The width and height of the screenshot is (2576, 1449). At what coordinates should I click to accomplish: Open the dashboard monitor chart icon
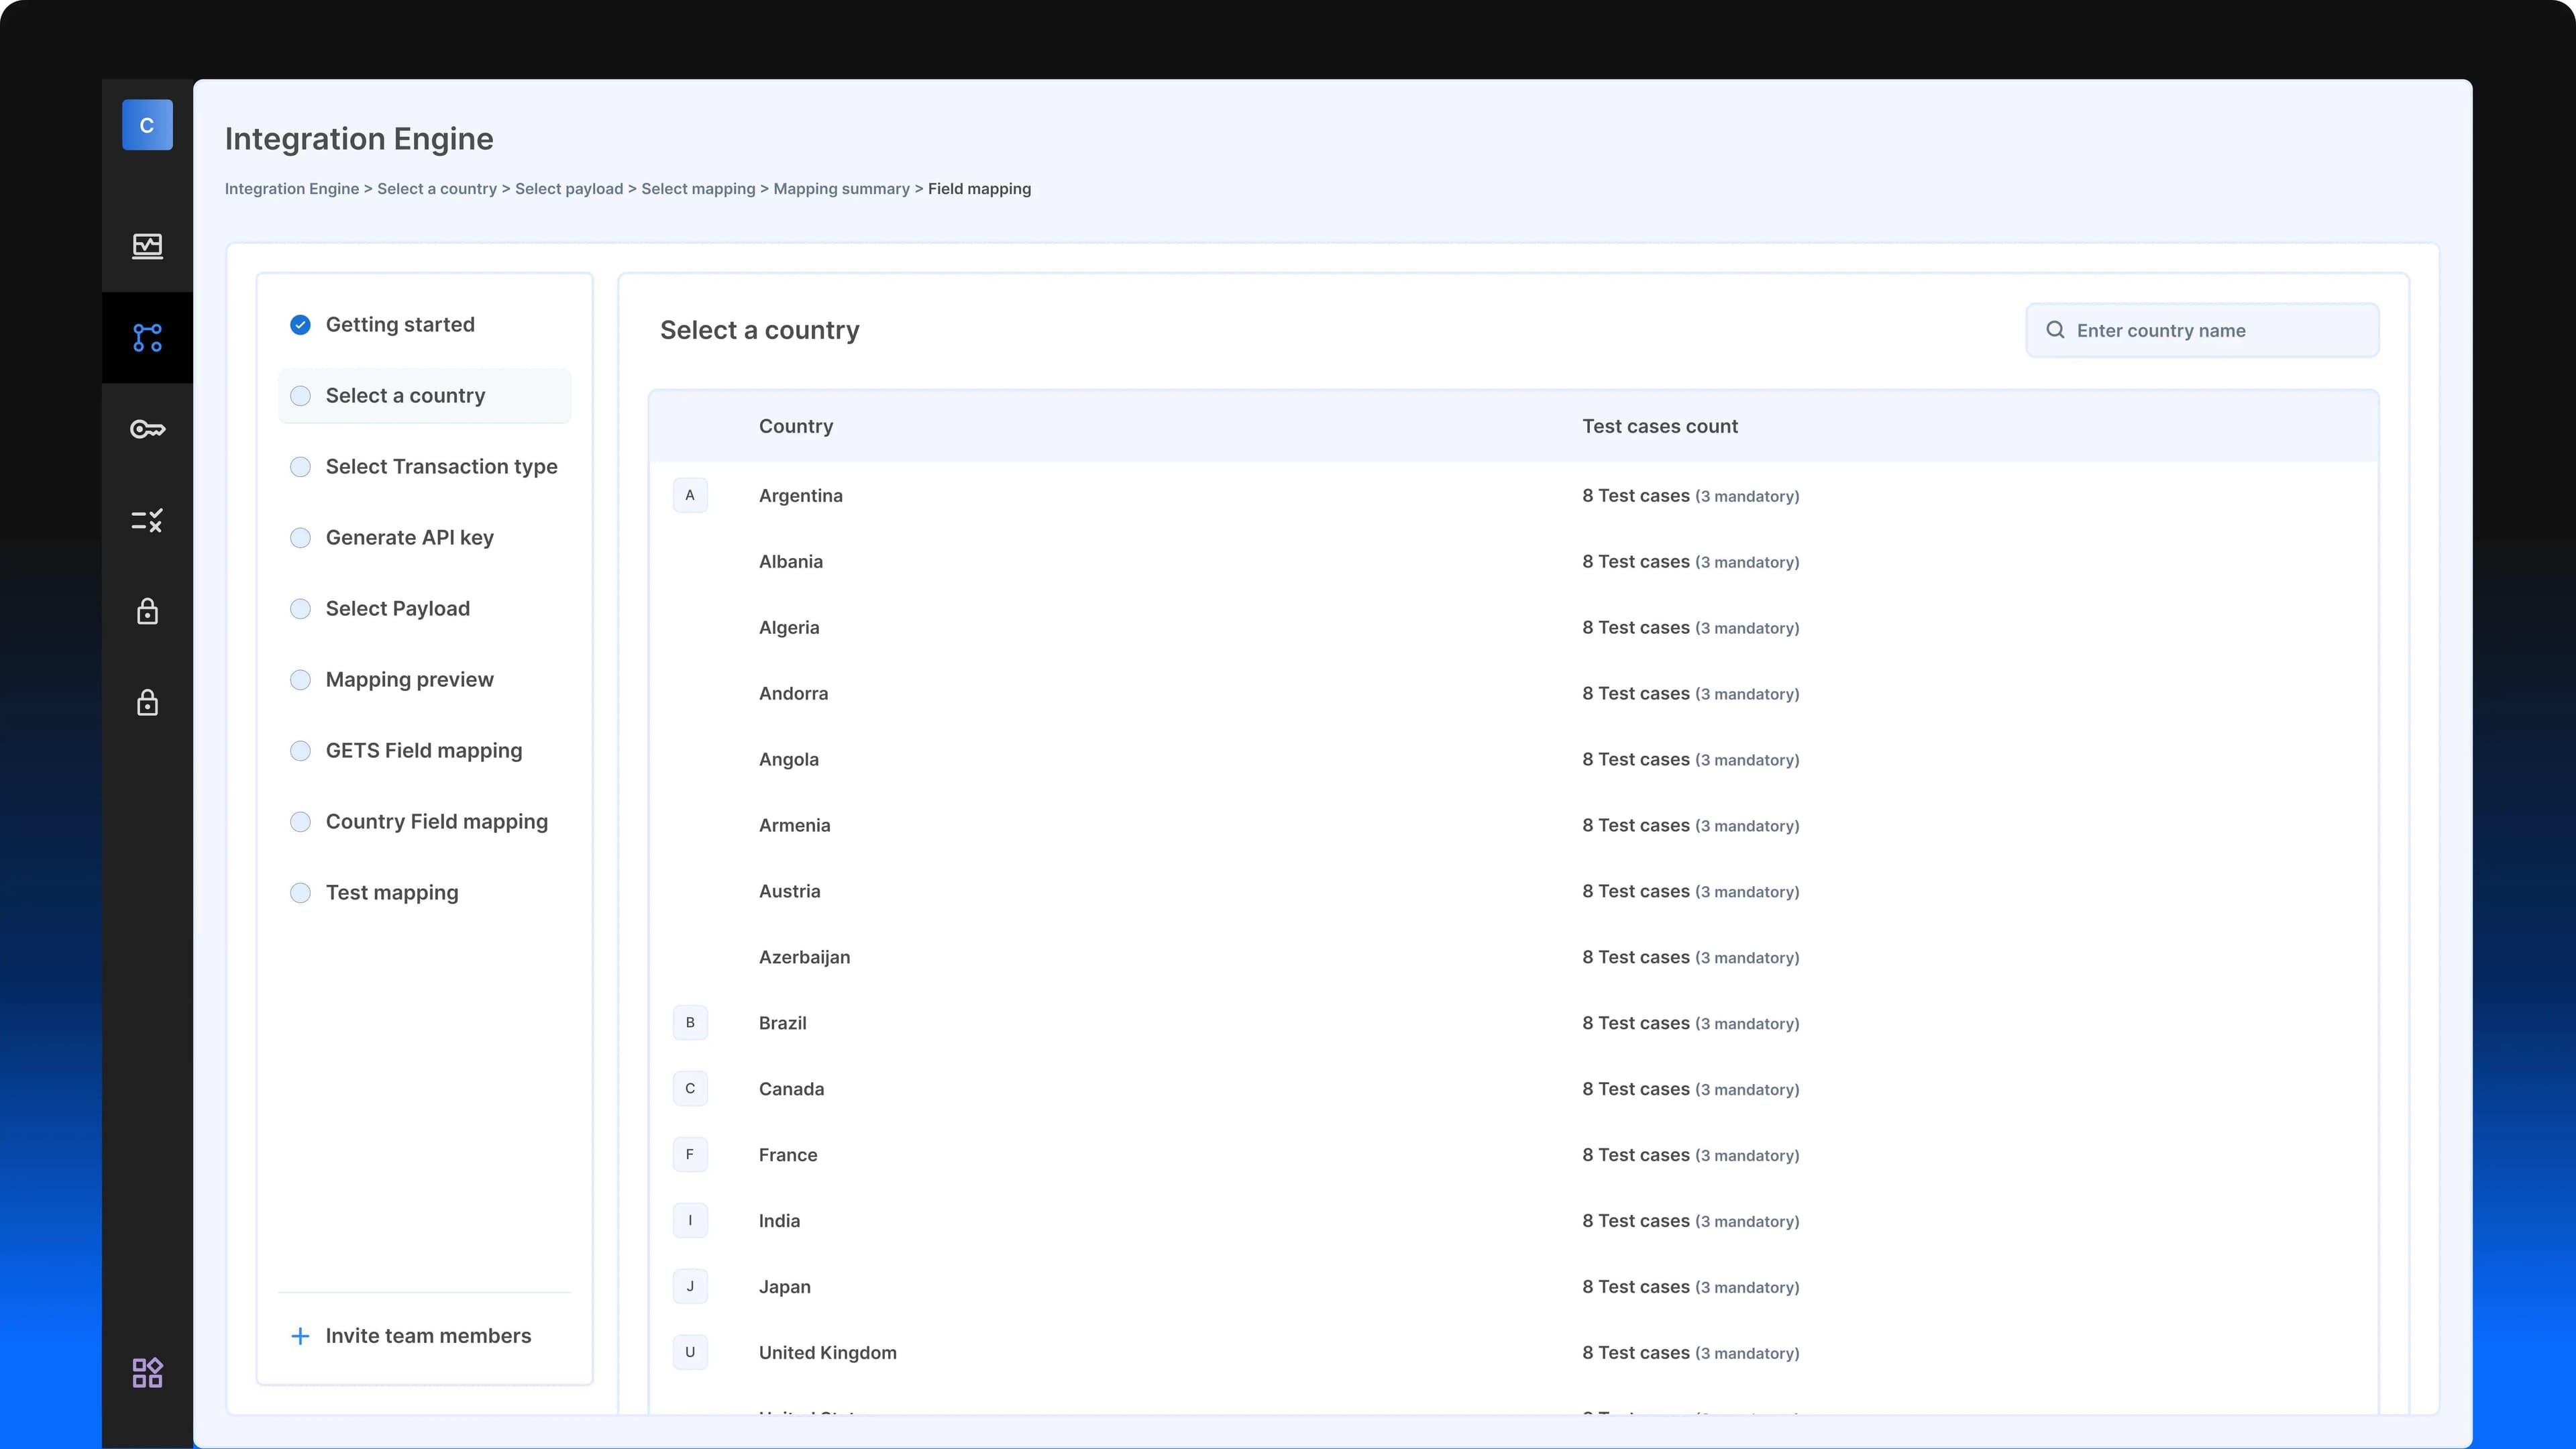click(x=147, y=246)
